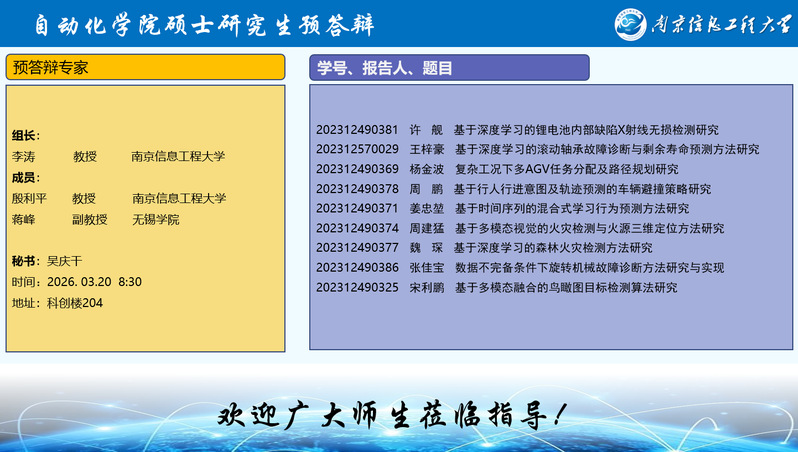The image size is (798, 452).
Task: Select student ID 202312570029 row
Action: pyautogui.click(x=357, y=149)
